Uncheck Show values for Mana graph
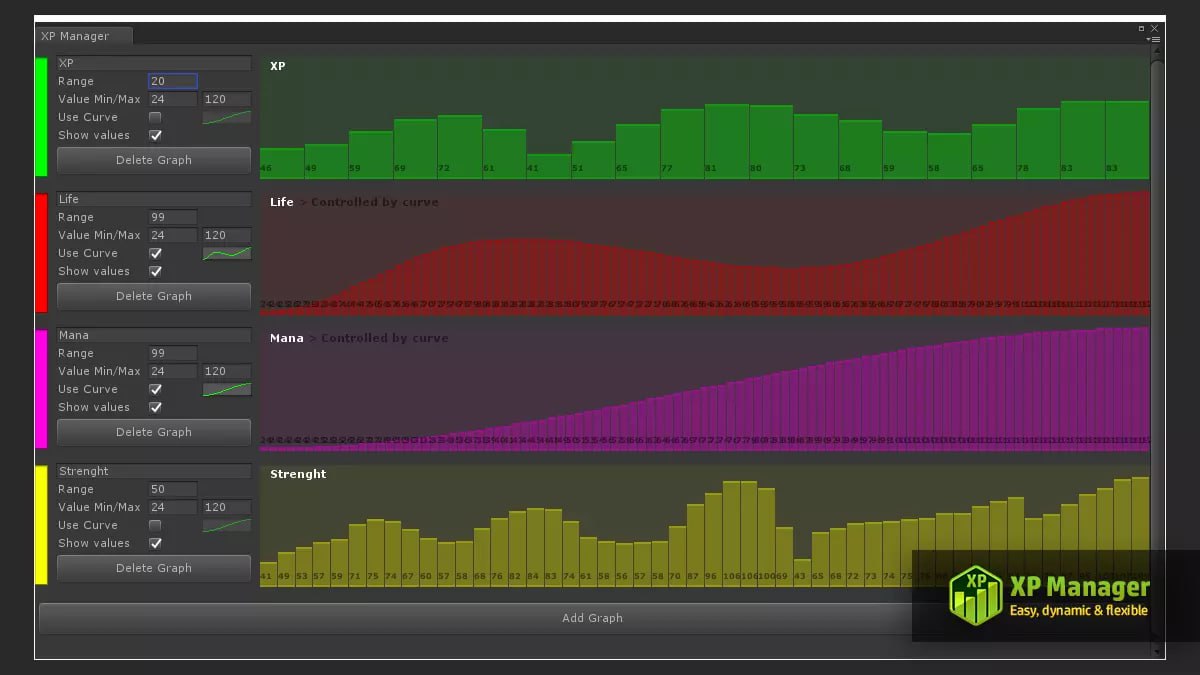 [x=155, y=407]
